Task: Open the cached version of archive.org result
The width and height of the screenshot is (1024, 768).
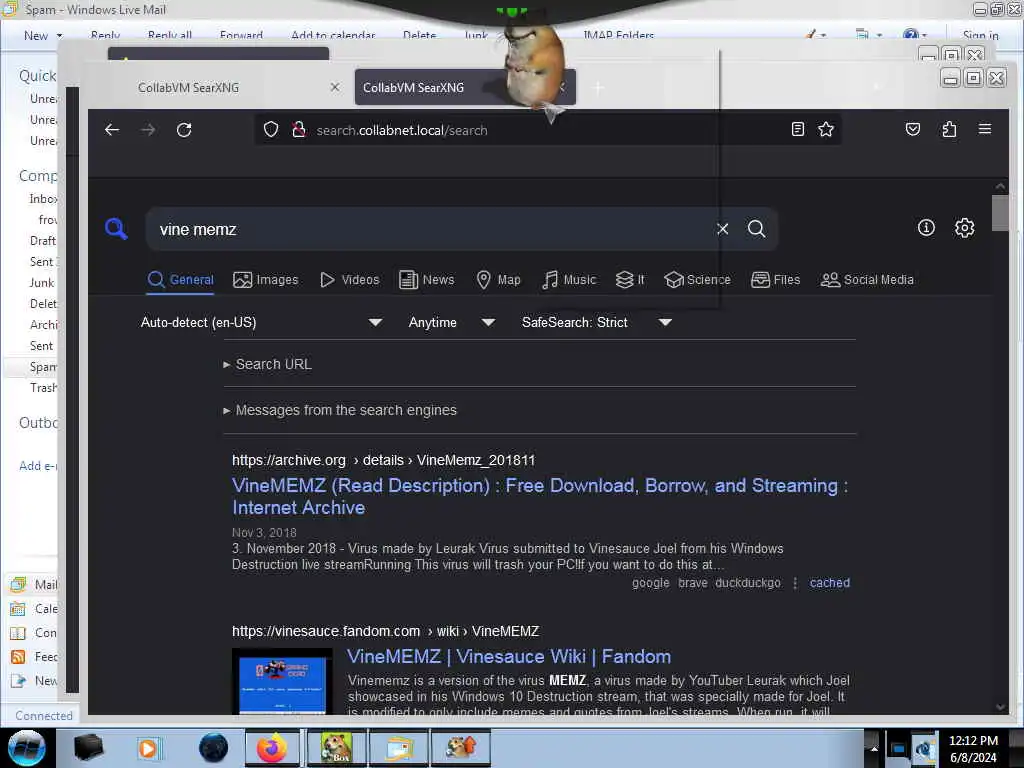Action: [x=829, y=583]
